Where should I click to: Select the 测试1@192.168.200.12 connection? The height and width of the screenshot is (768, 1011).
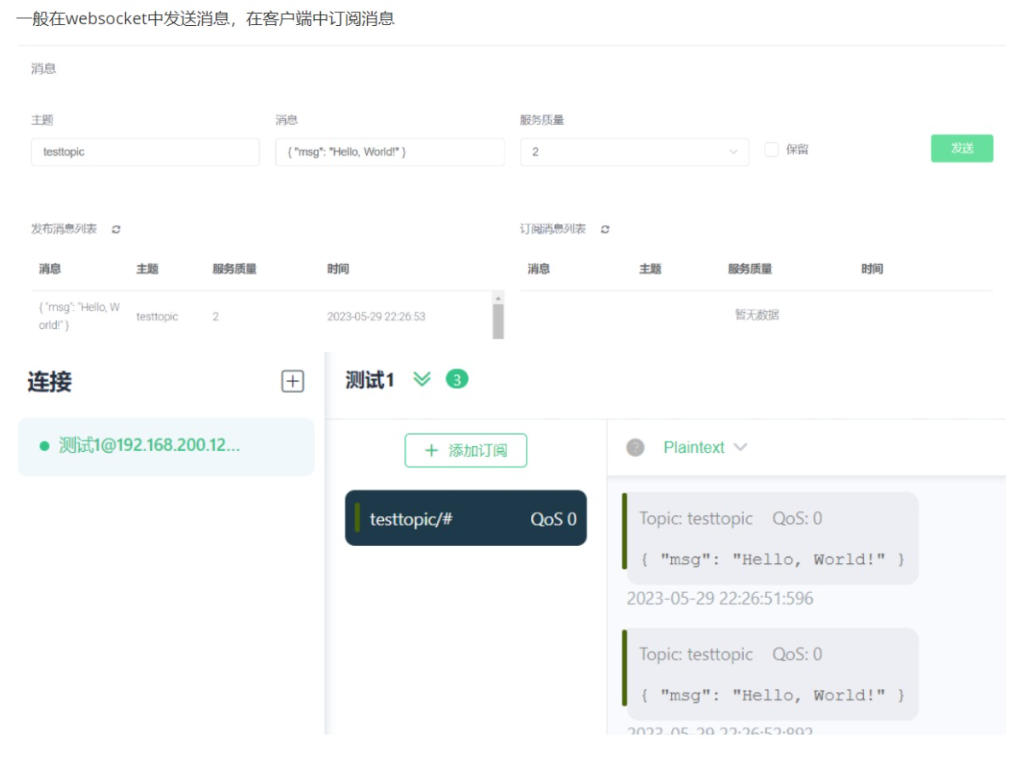(x=166, y=446)
